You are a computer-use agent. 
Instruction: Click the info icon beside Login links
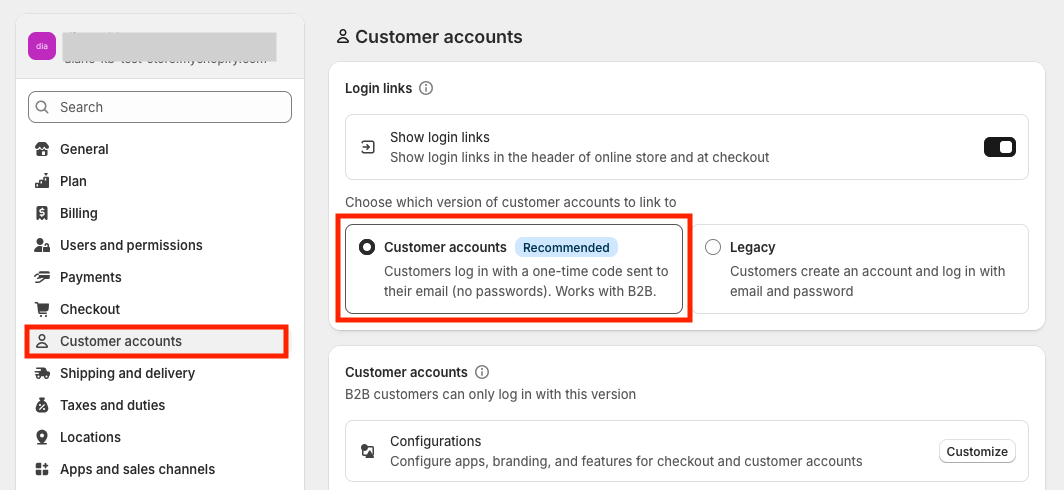point(426,88)
